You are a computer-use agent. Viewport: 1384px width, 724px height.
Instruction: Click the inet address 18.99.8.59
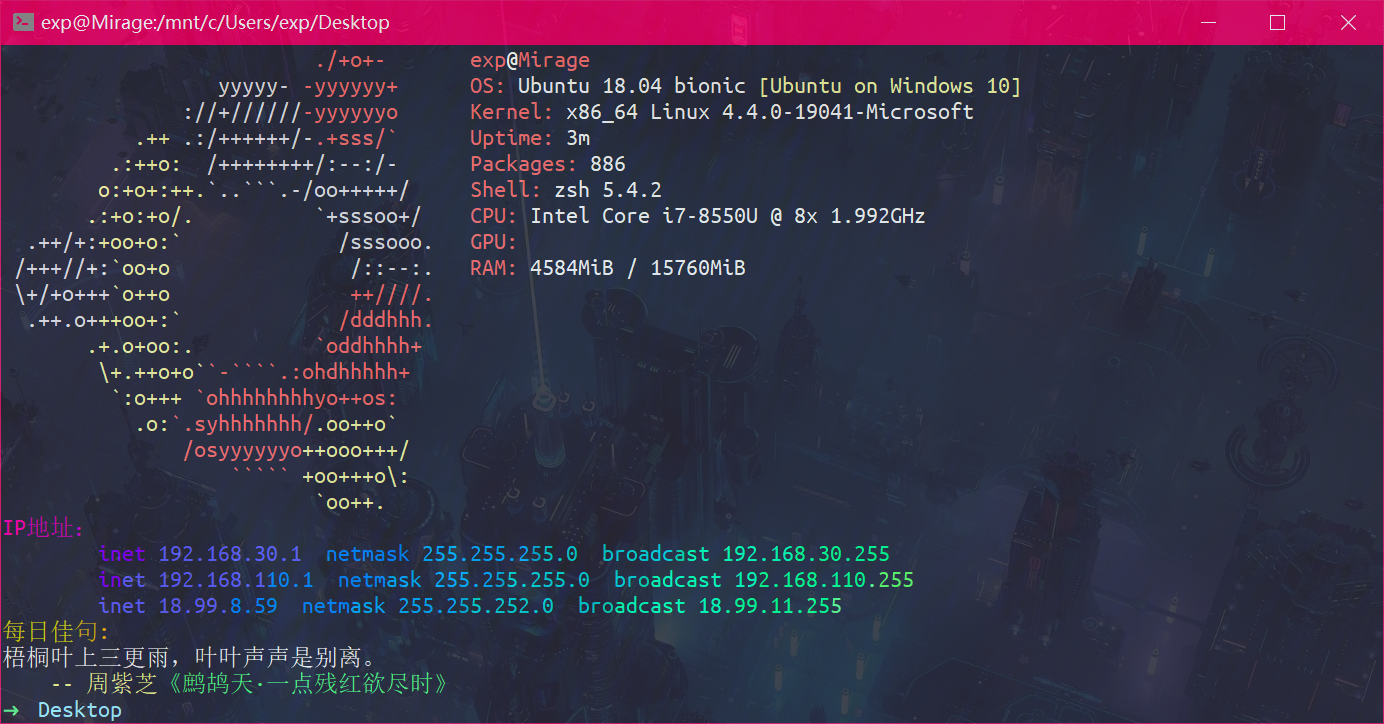click(x=217, y=606)
